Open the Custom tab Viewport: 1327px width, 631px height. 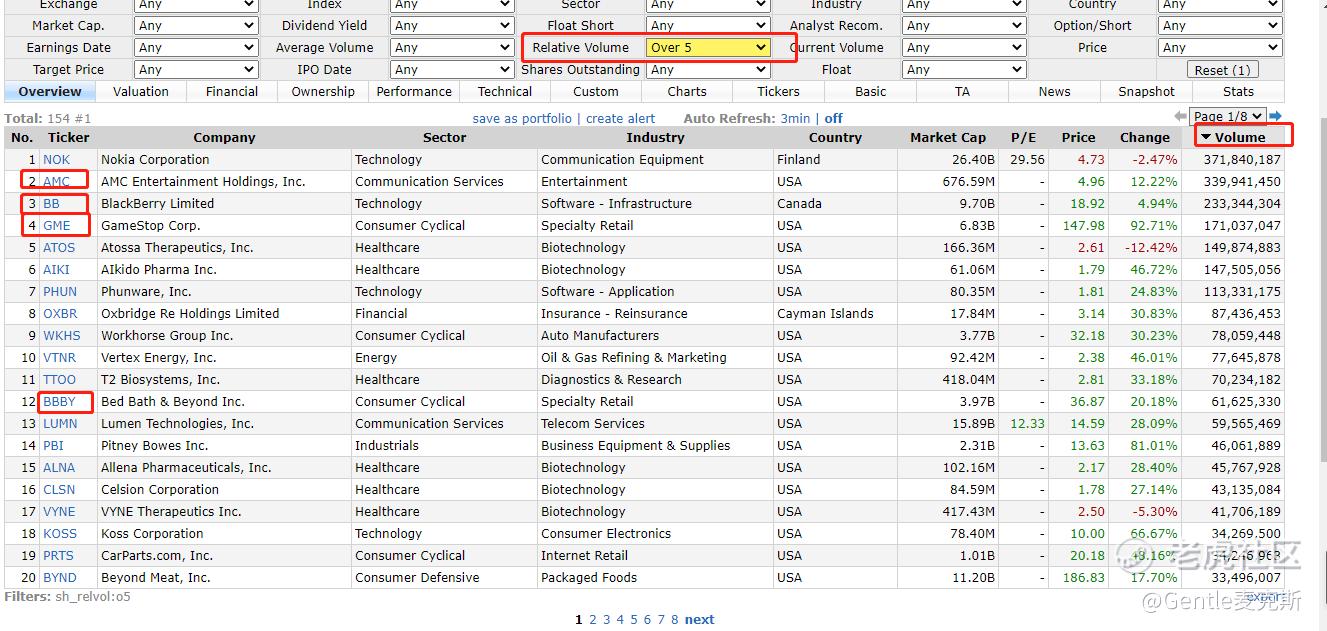coord(596,91)
